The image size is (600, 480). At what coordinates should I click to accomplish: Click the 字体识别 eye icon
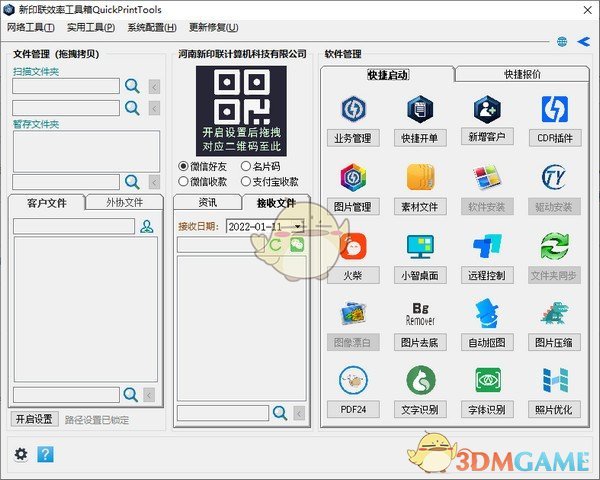click(x=487, y=380)
